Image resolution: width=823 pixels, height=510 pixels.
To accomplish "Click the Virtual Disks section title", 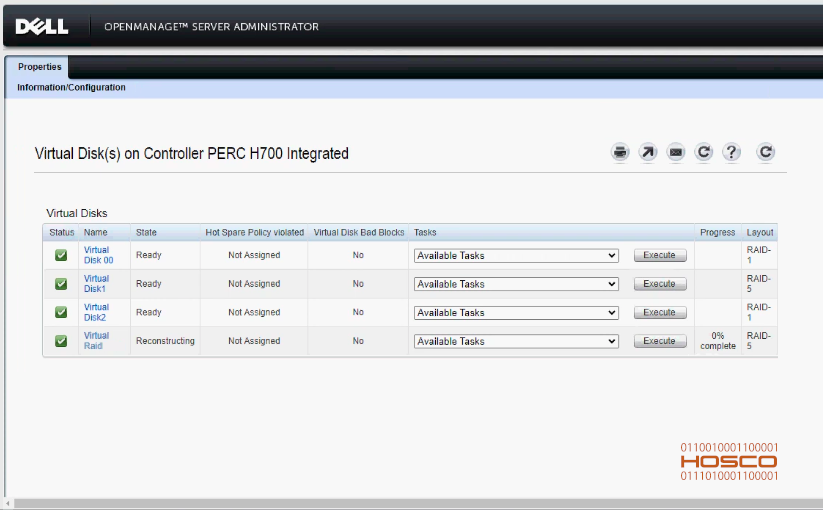I will 77,214.
